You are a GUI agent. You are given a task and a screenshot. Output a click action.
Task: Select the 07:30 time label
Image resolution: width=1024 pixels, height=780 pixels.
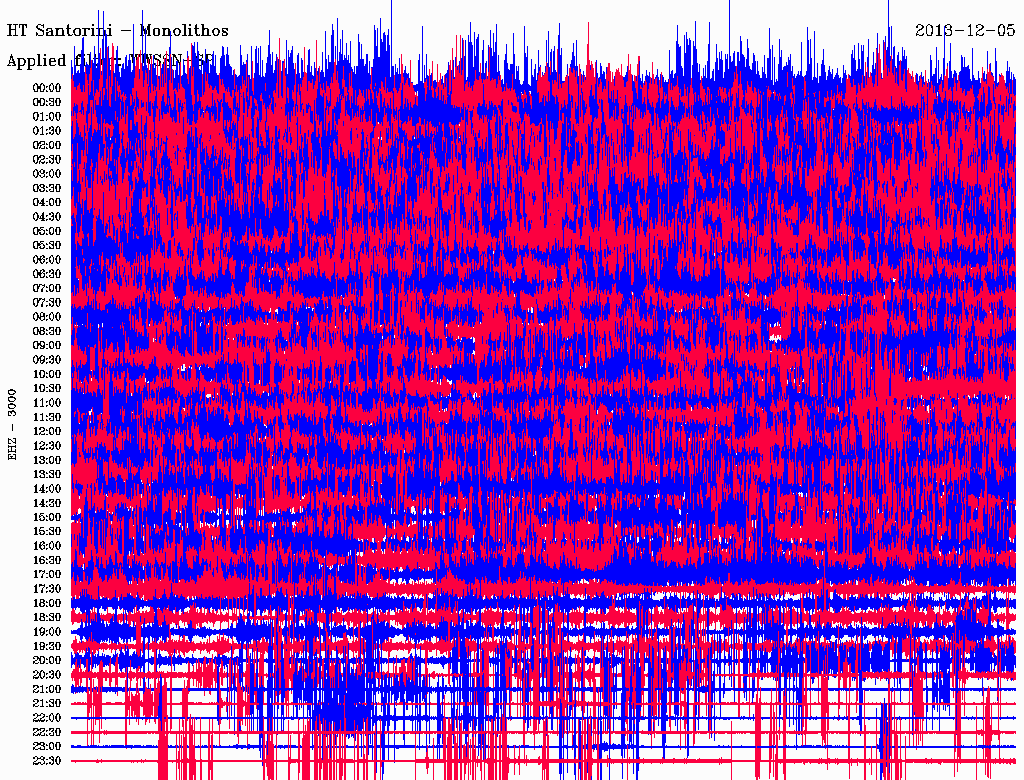47,303
